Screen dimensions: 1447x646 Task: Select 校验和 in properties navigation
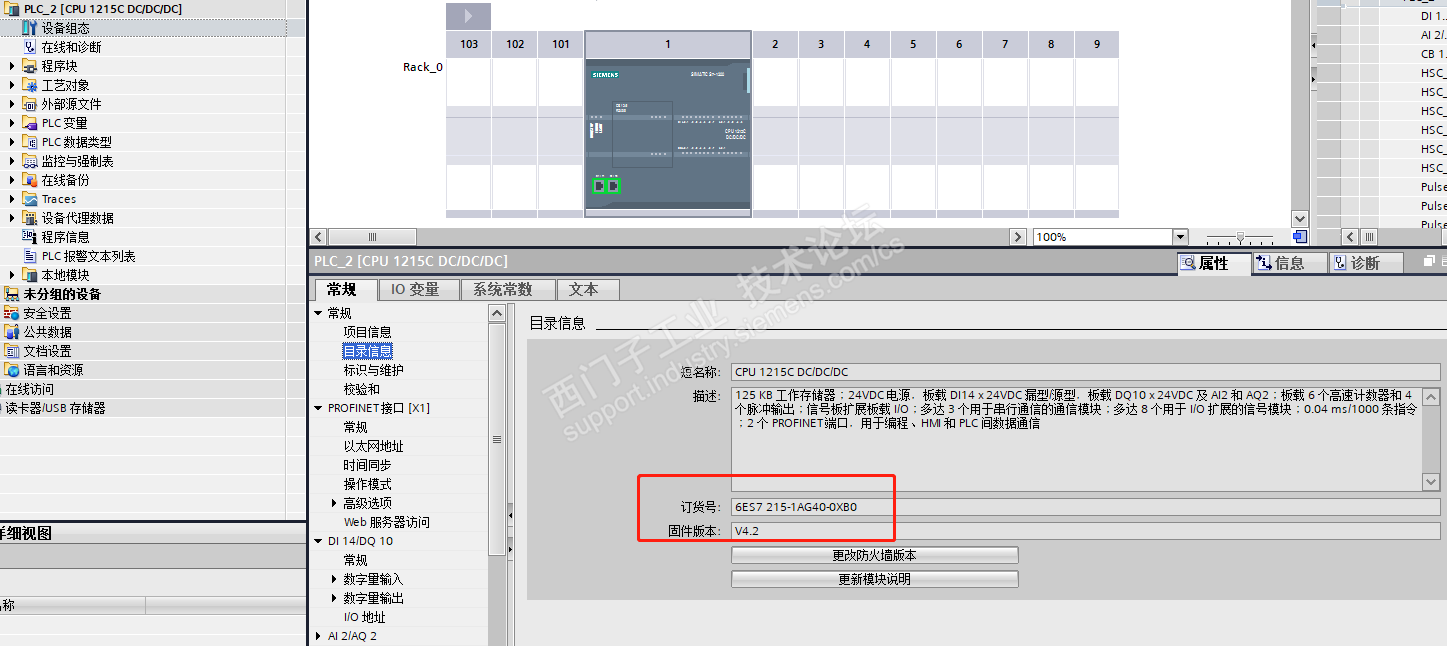[x=362, y=389]
